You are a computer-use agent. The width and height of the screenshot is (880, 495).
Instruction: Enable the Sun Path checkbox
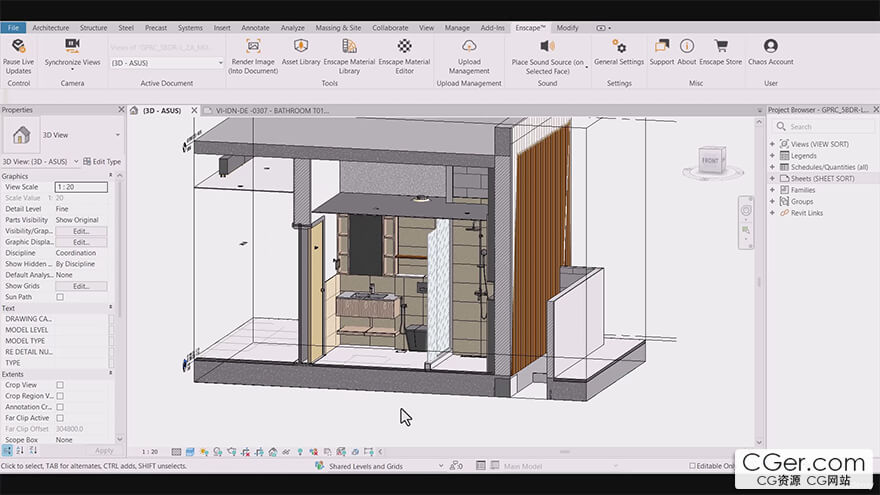tap(60, 297)
